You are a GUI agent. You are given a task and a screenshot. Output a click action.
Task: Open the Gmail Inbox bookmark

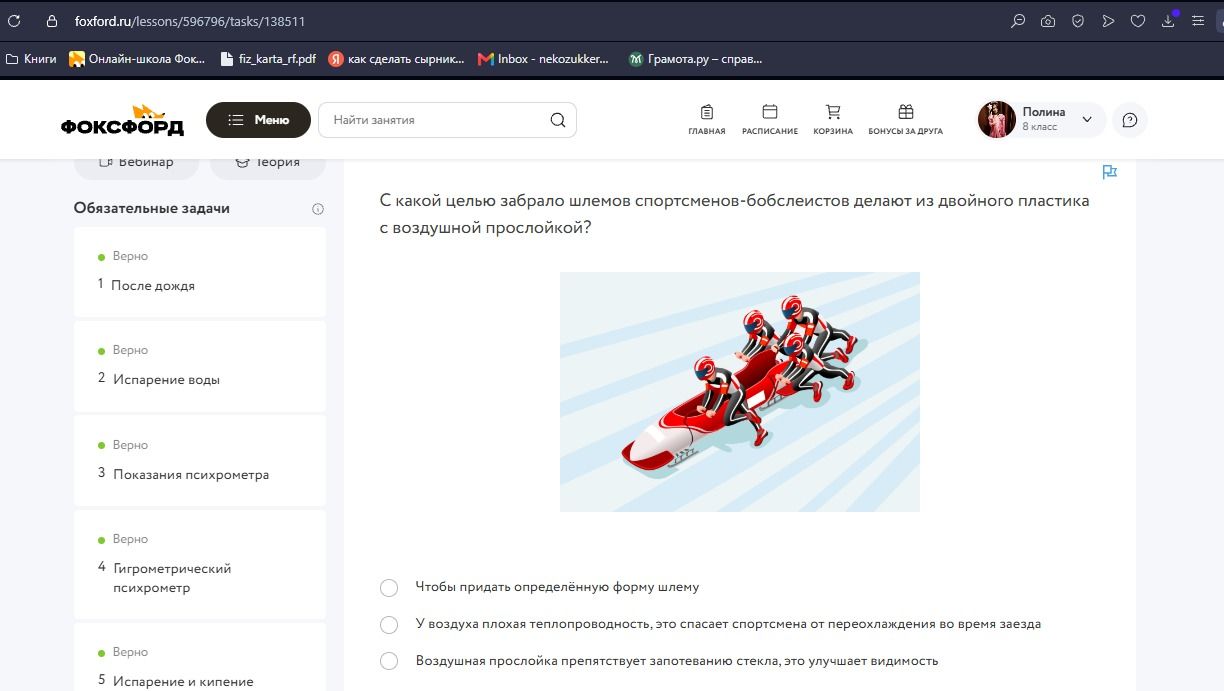[543, 59]
